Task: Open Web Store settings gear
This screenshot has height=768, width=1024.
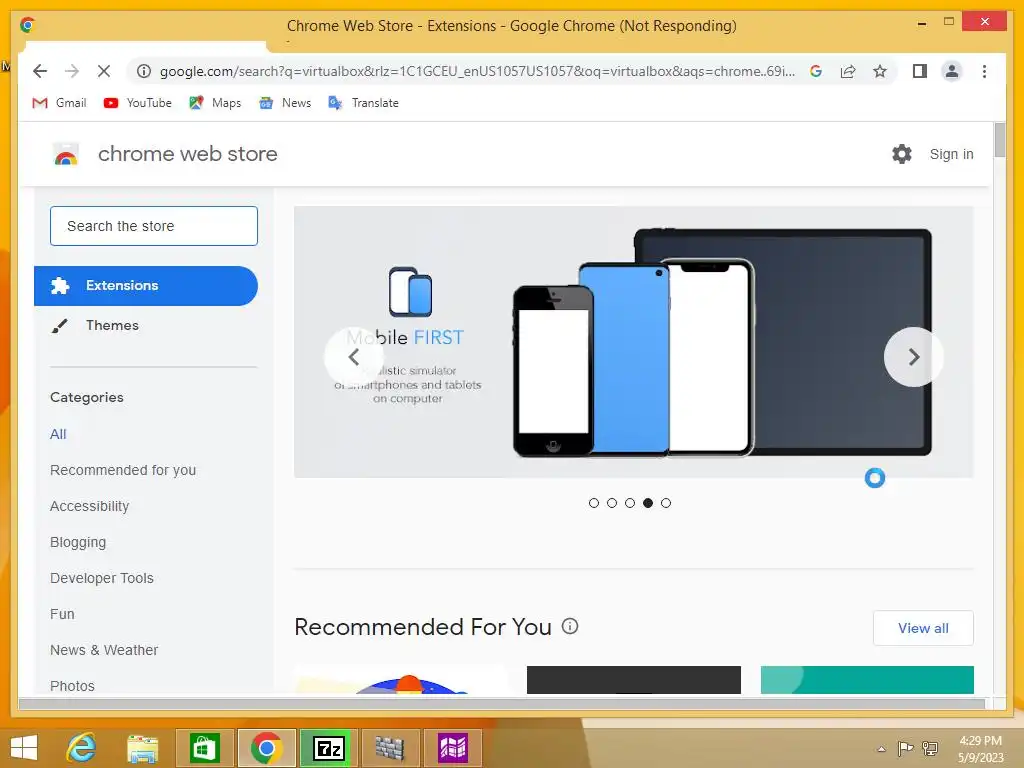Action: (902, 154)
